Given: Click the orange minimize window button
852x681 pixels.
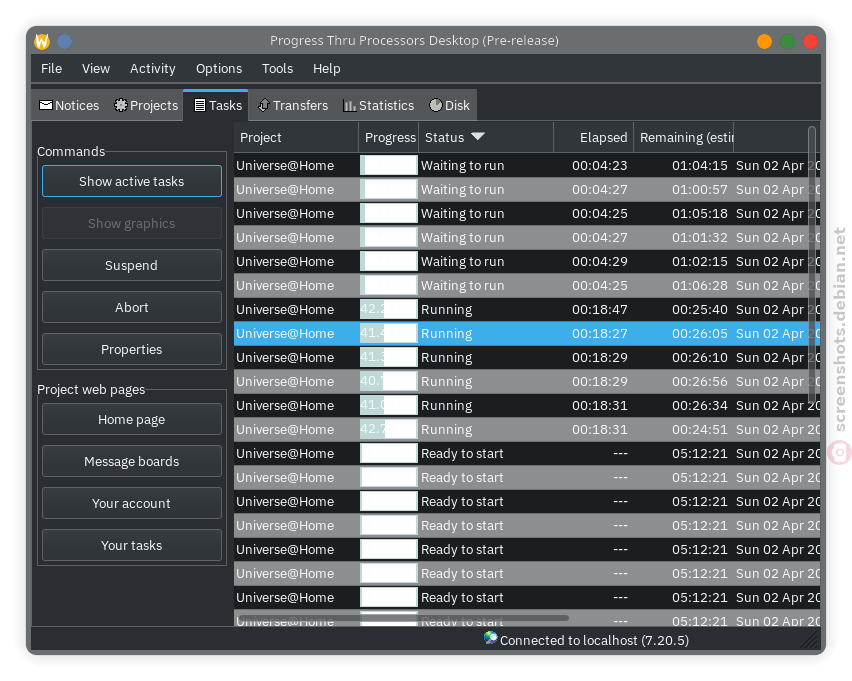Looking at the screenshot, I should [x=764, y=41].
